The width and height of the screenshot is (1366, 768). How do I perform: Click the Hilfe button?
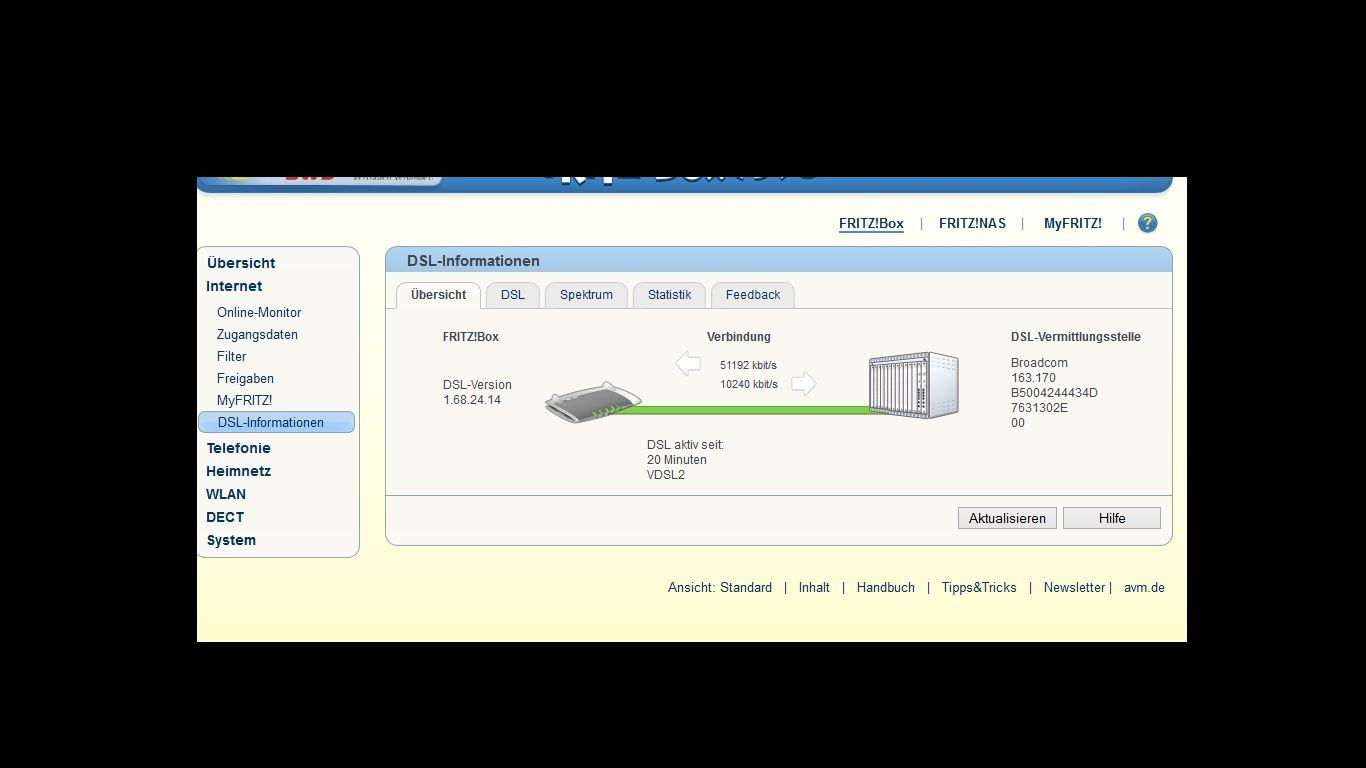click(1112, 518)
